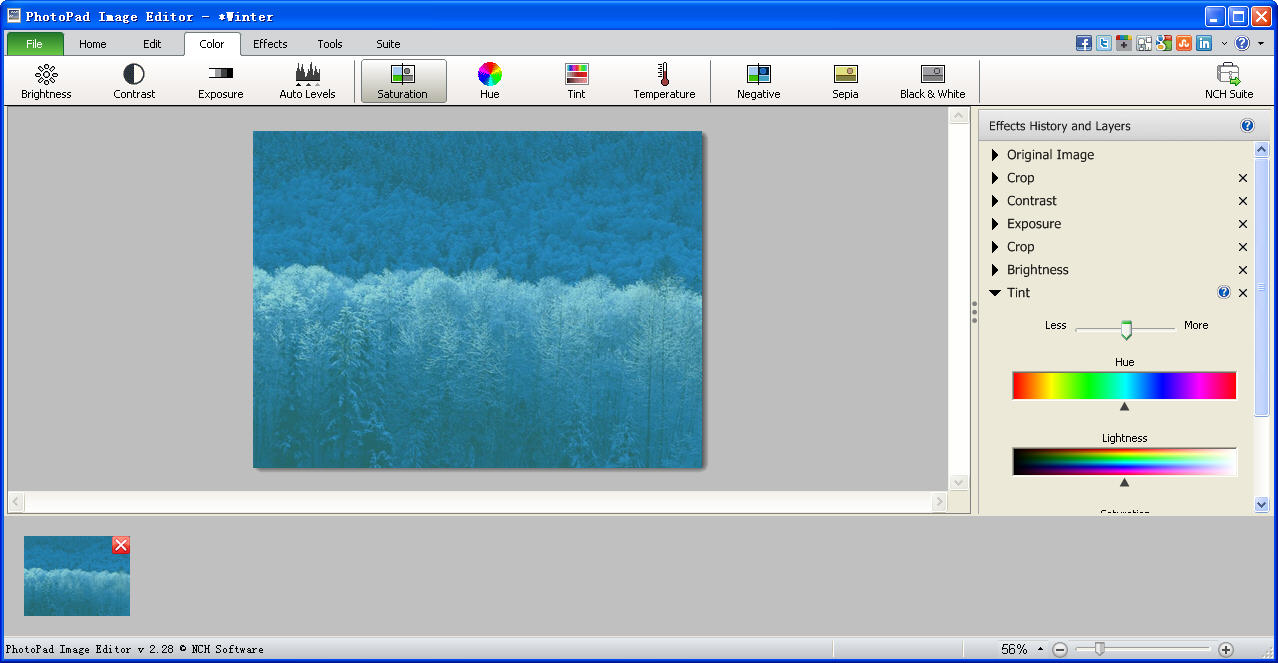Image resolution: width=1278 pixels, height=663 pixels.
Task: Switch to the Suite tab
Action: click(389, 44)
